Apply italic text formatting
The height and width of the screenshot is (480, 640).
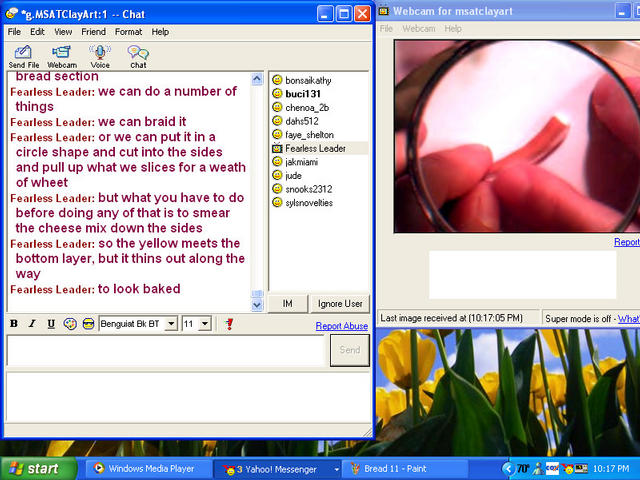click(x=32, y=324)
